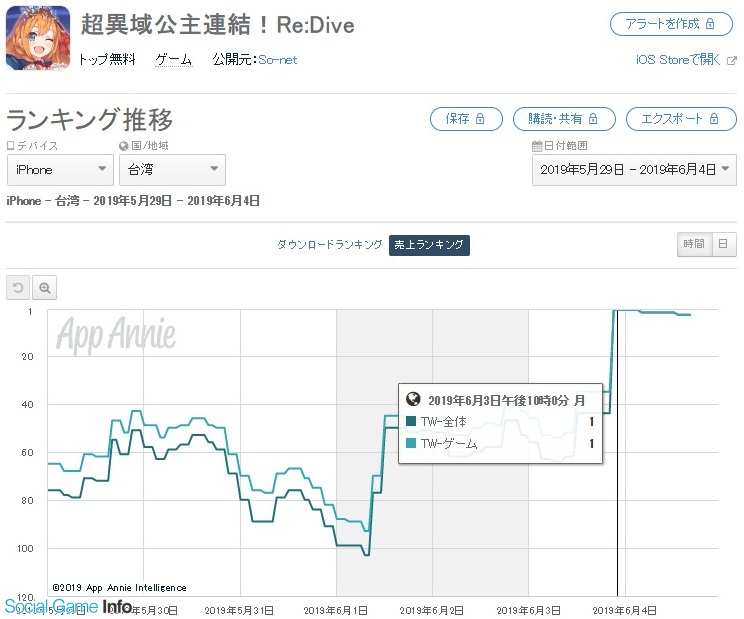Click the external link icon beside iOS Store
The width and height of the screenshot is (744, 619).
coord(732,61)
